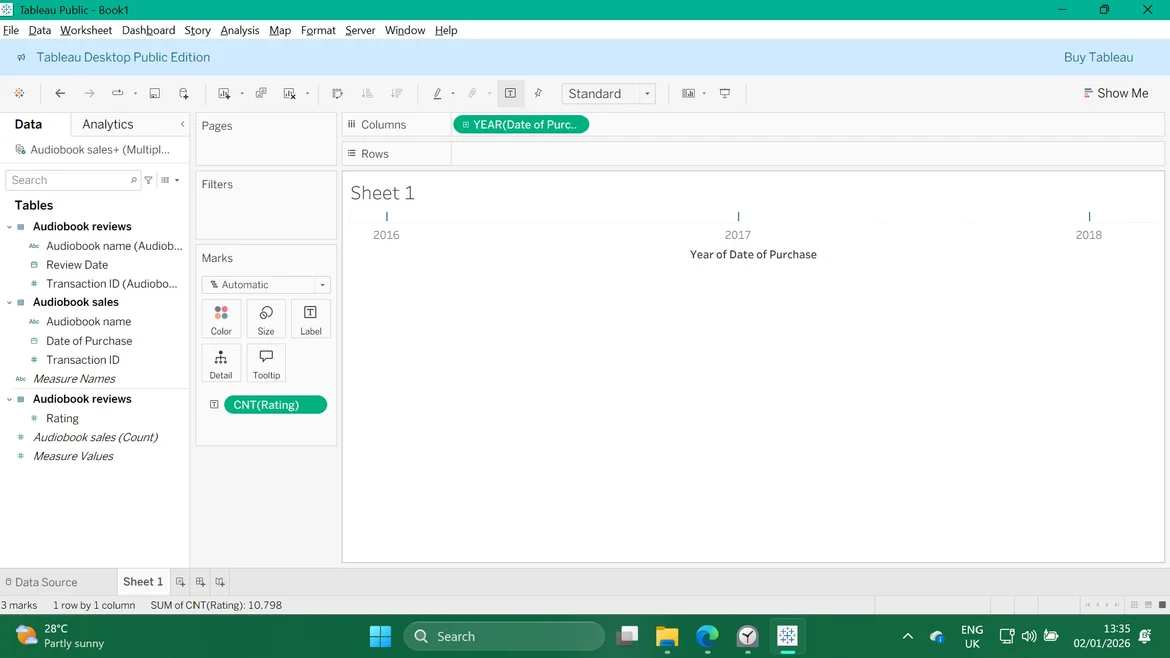This screenshot has width=1170, height=658.
Task: Open Presentation Mode from toolbar
Action: [725, 93]
